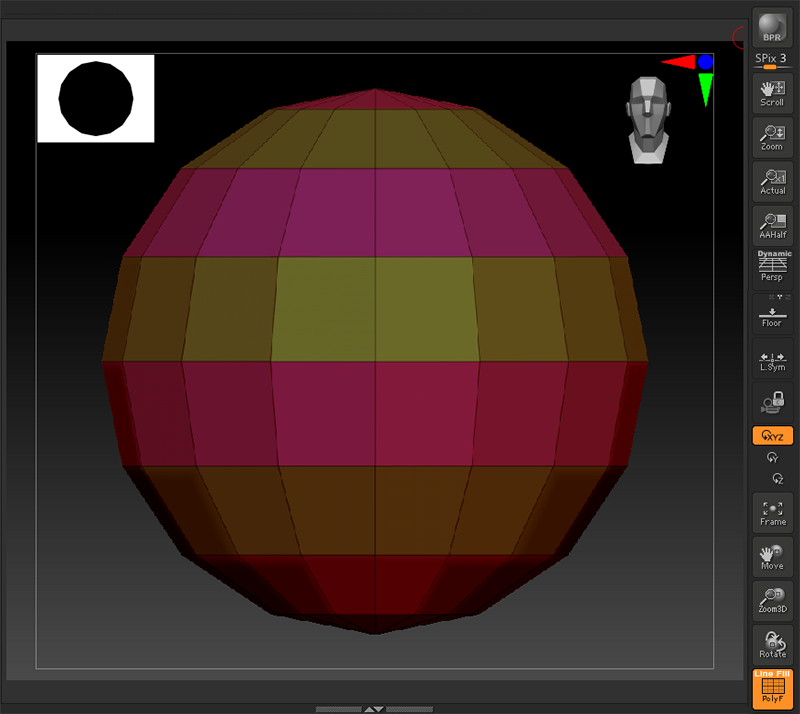This screenshot has width=800, height=714.
Task: Toggle the Floor grid display
Action: 772,315
